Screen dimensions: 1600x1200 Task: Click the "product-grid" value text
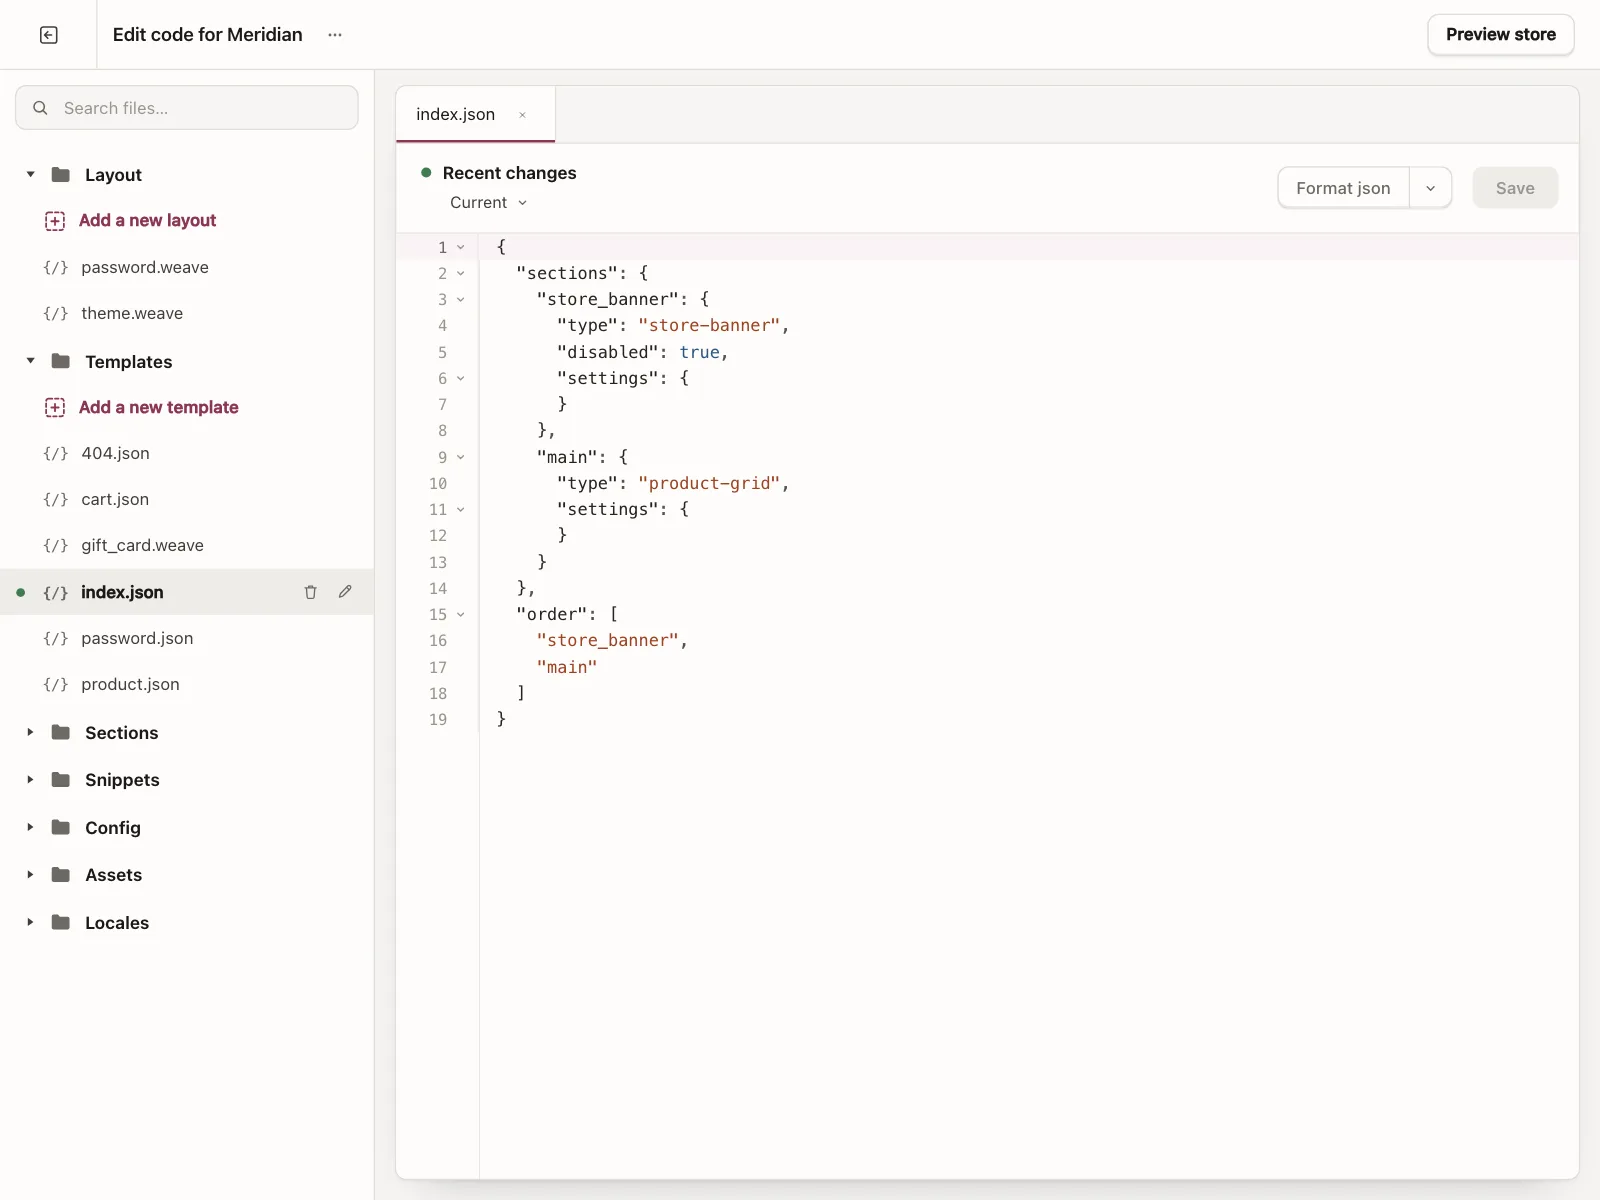(x=709, y=483)
